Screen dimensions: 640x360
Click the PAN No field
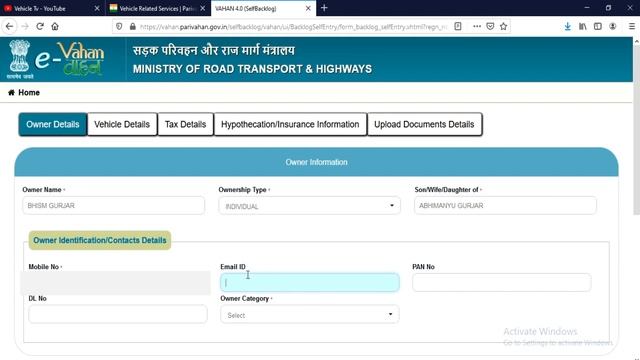coord(502,282)
